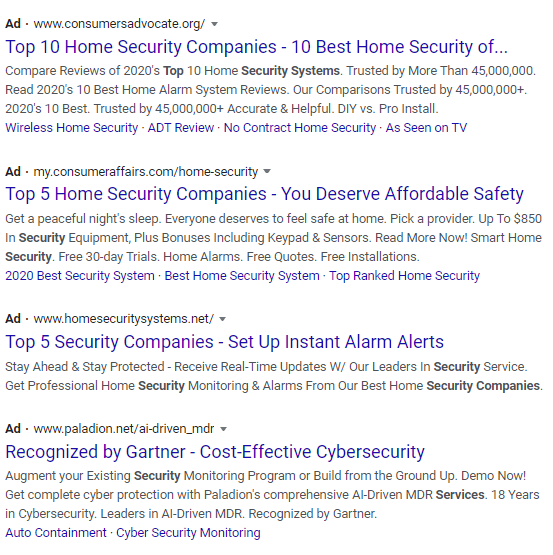Click the www.paladion.net/ai-driven_mdr URL text
The height and width of the screenshot is (555, 553).
pyautogui.click(x=124, y=429)
